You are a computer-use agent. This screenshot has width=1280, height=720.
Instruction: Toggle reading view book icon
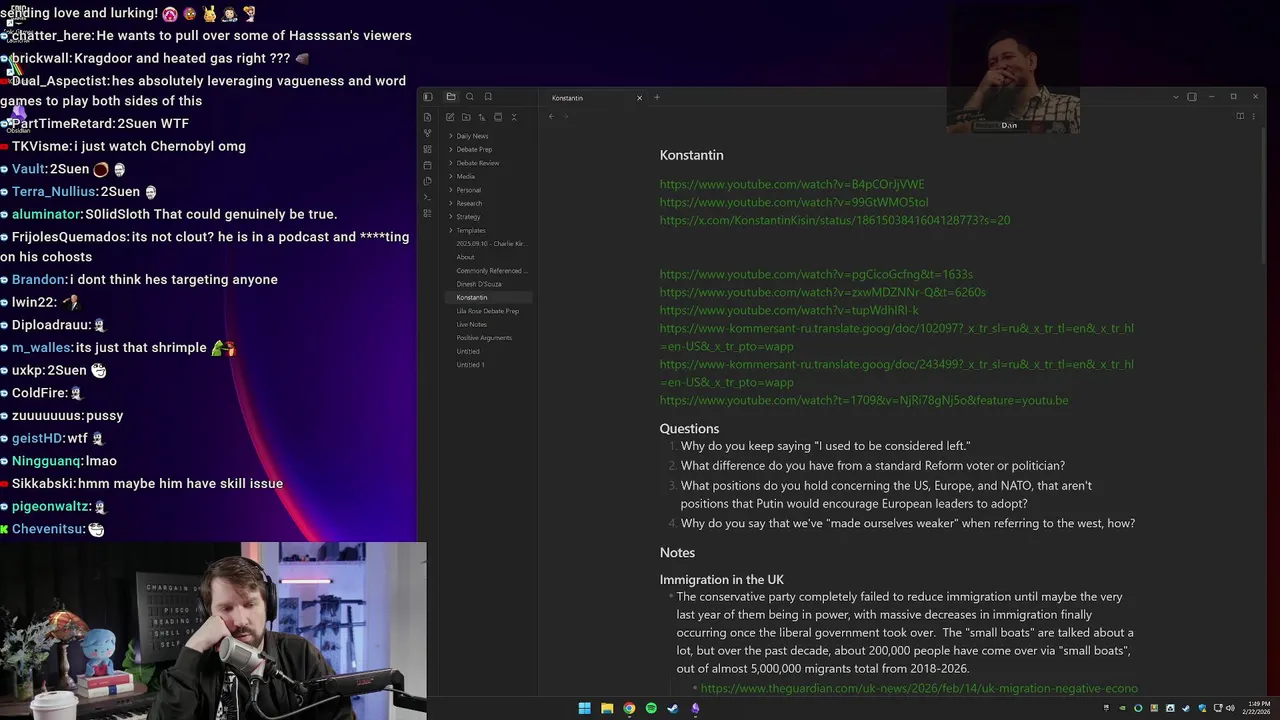click(x=1240, y=117)
